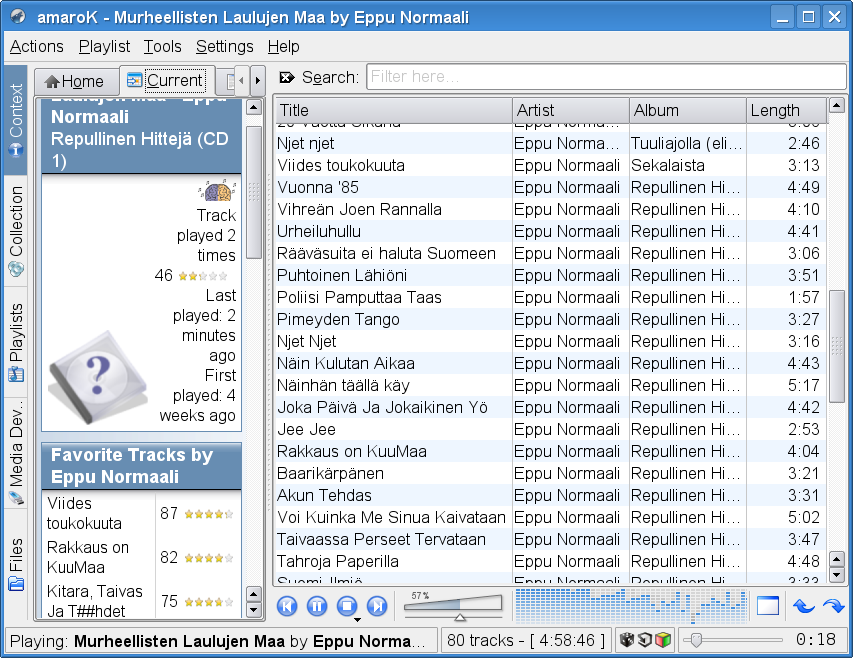Open the Tools menu
The height and width of the screenshot is (658, 853).
pyautogui.click(x=162, y=46)
